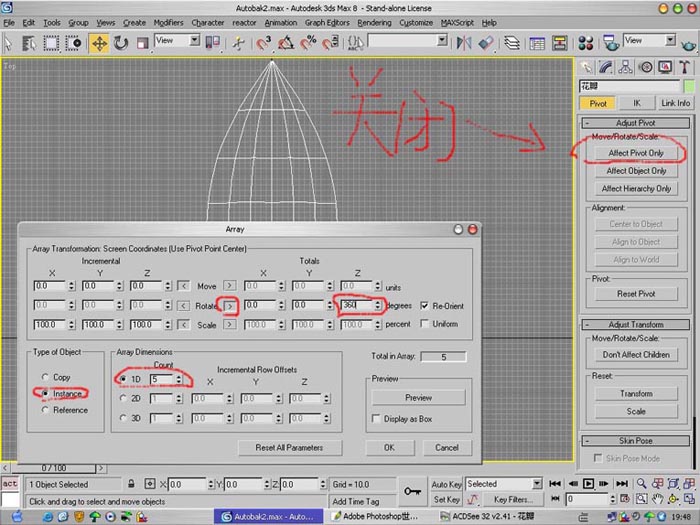Choose the 3D array dimension
Image resolution: width=700 pixels, height=525 pixels.
(123, 418)
